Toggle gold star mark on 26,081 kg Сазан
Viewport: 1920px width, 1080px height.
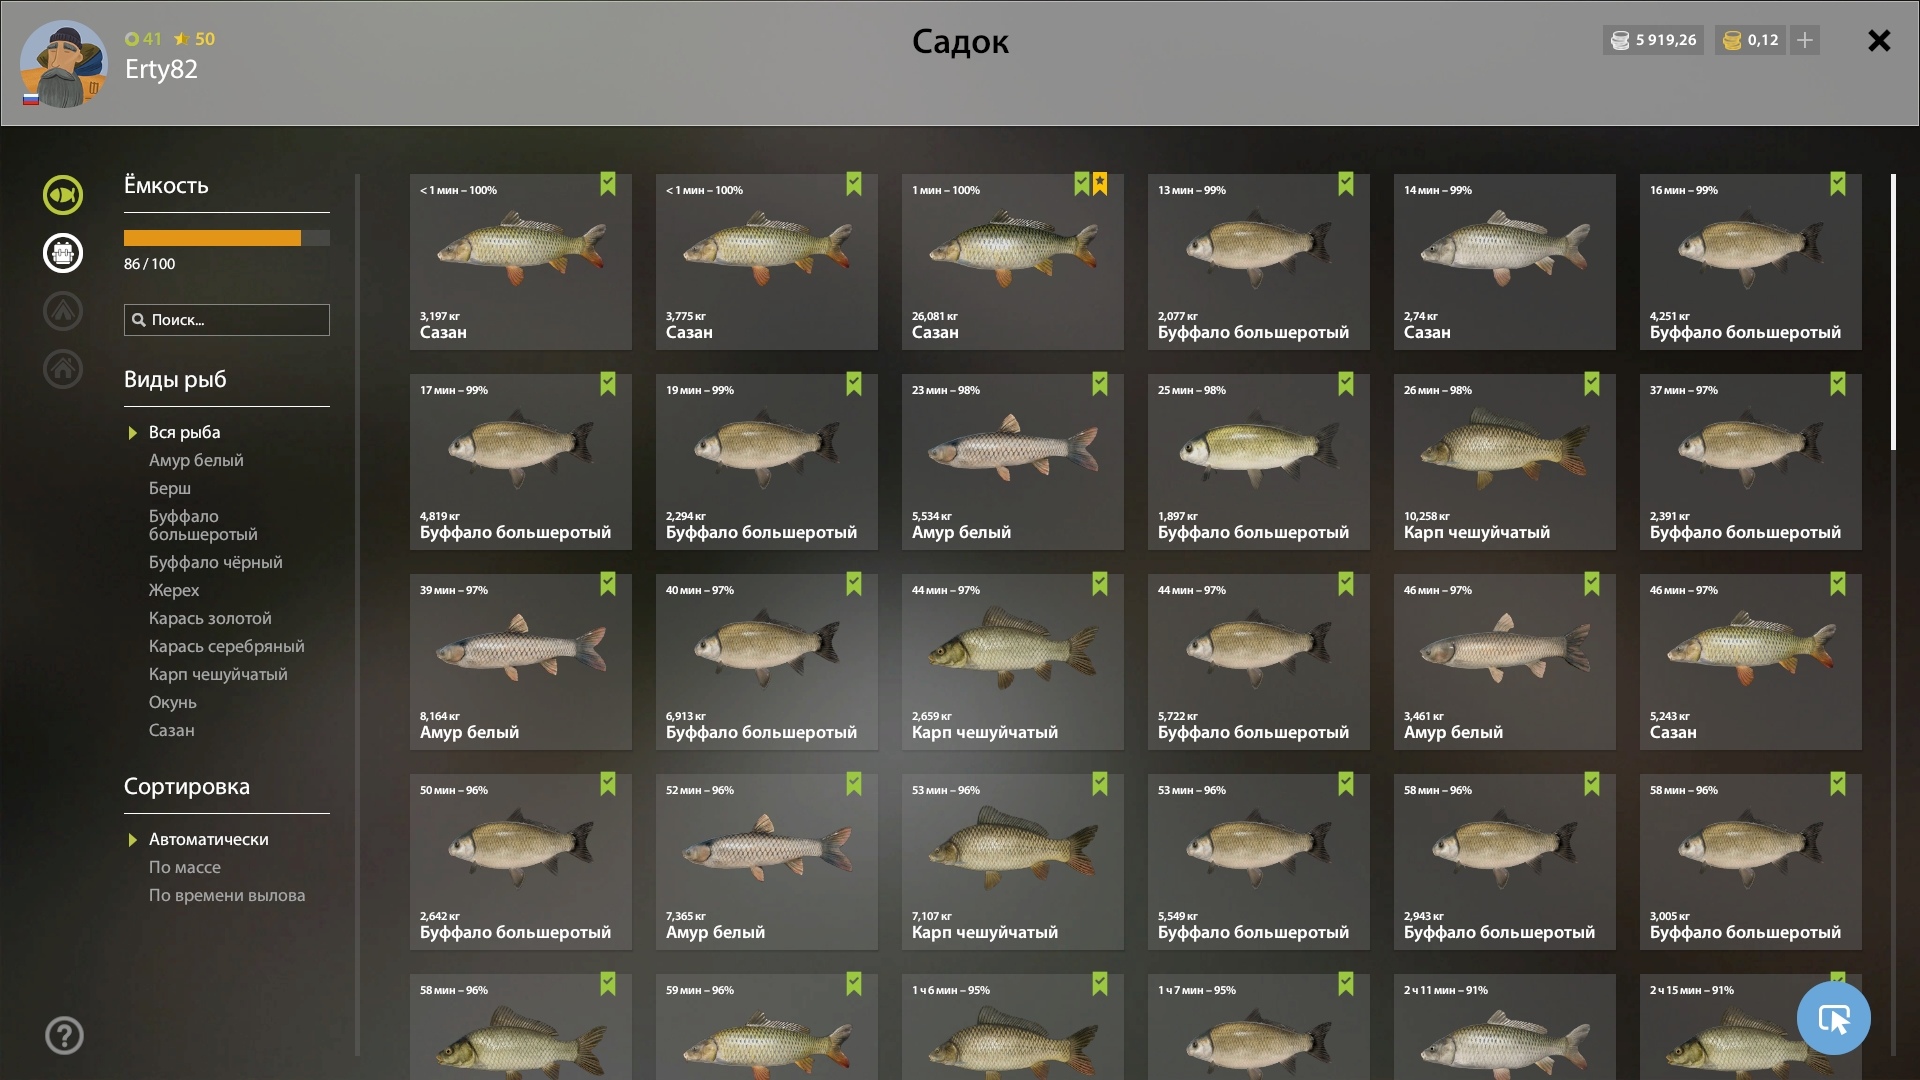click(x=1100, y=184)
